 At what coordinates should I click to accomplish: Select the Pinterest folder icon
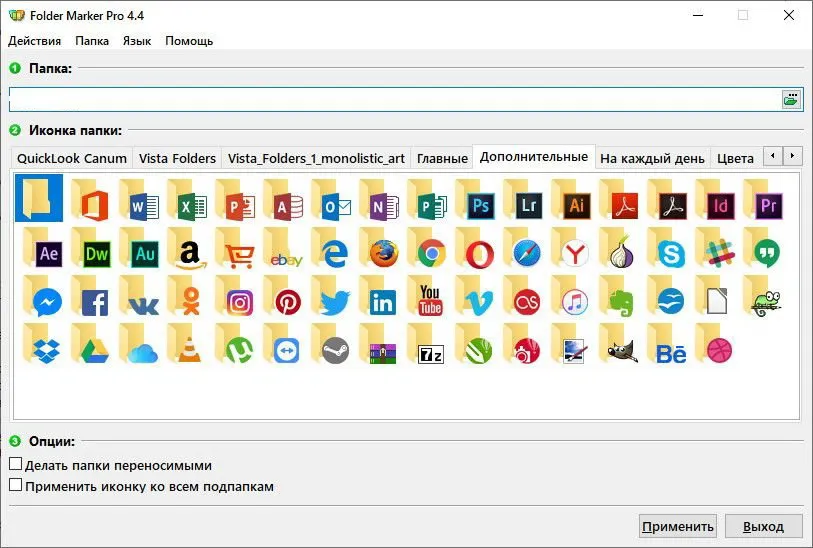tap(284, 297)
